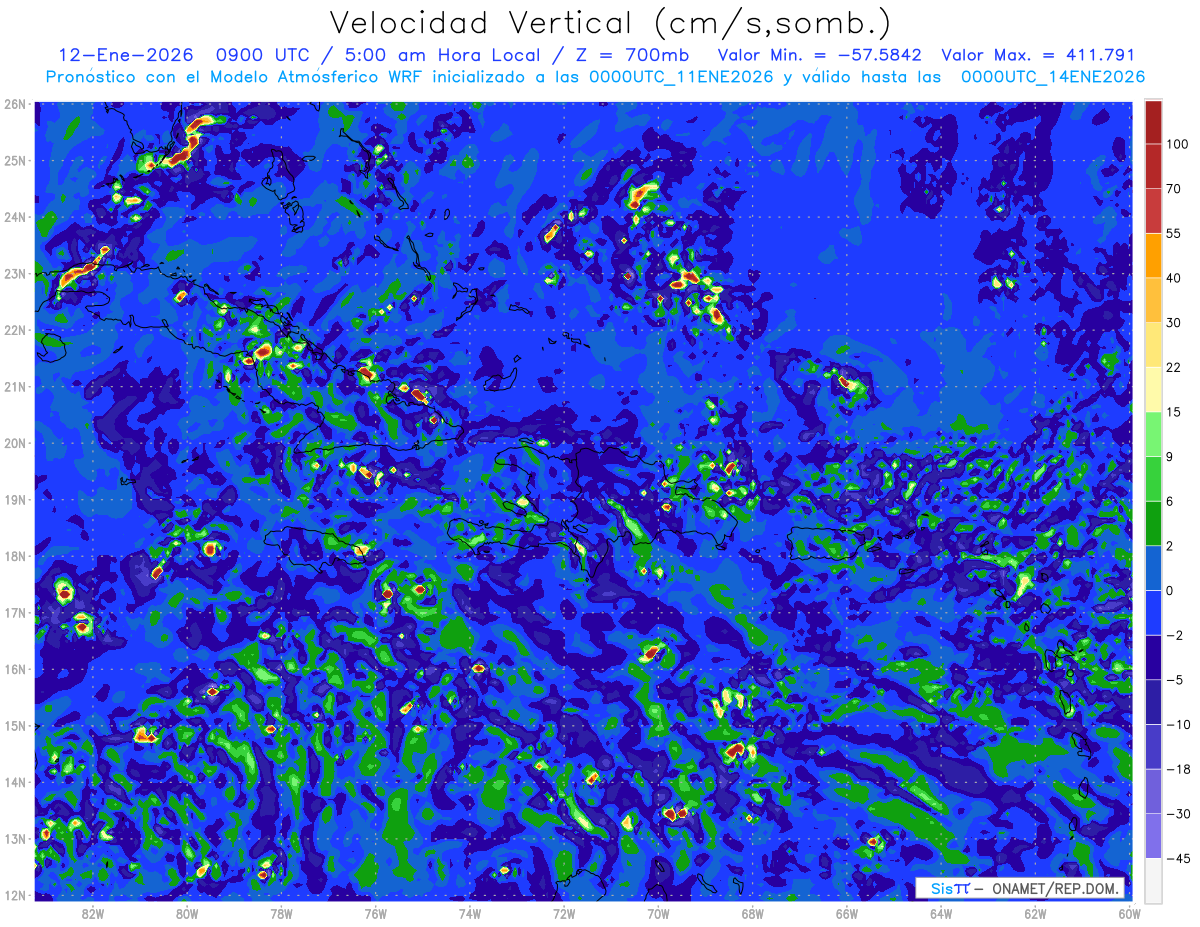The width and height of the screenshot is (1200, 927).
Task: Click the latitude label '25N'
Action: 15,160
